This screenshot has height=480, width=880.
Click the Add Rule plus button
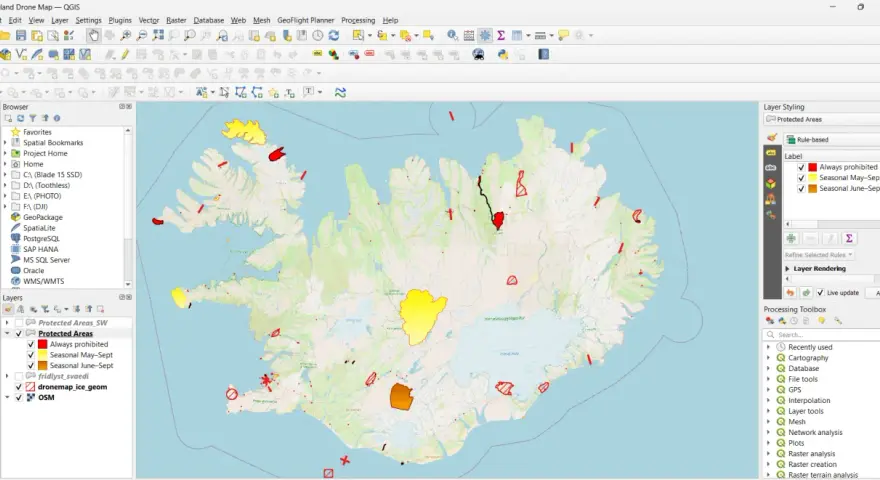pos(791,239)
